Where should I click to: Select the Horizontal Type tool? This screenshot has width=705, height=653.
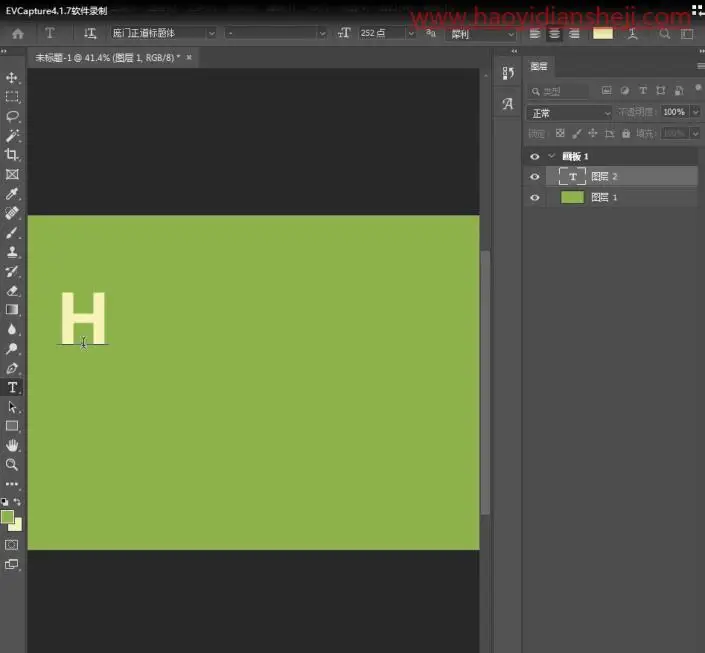pyautogui.click(x=12, y=387)
